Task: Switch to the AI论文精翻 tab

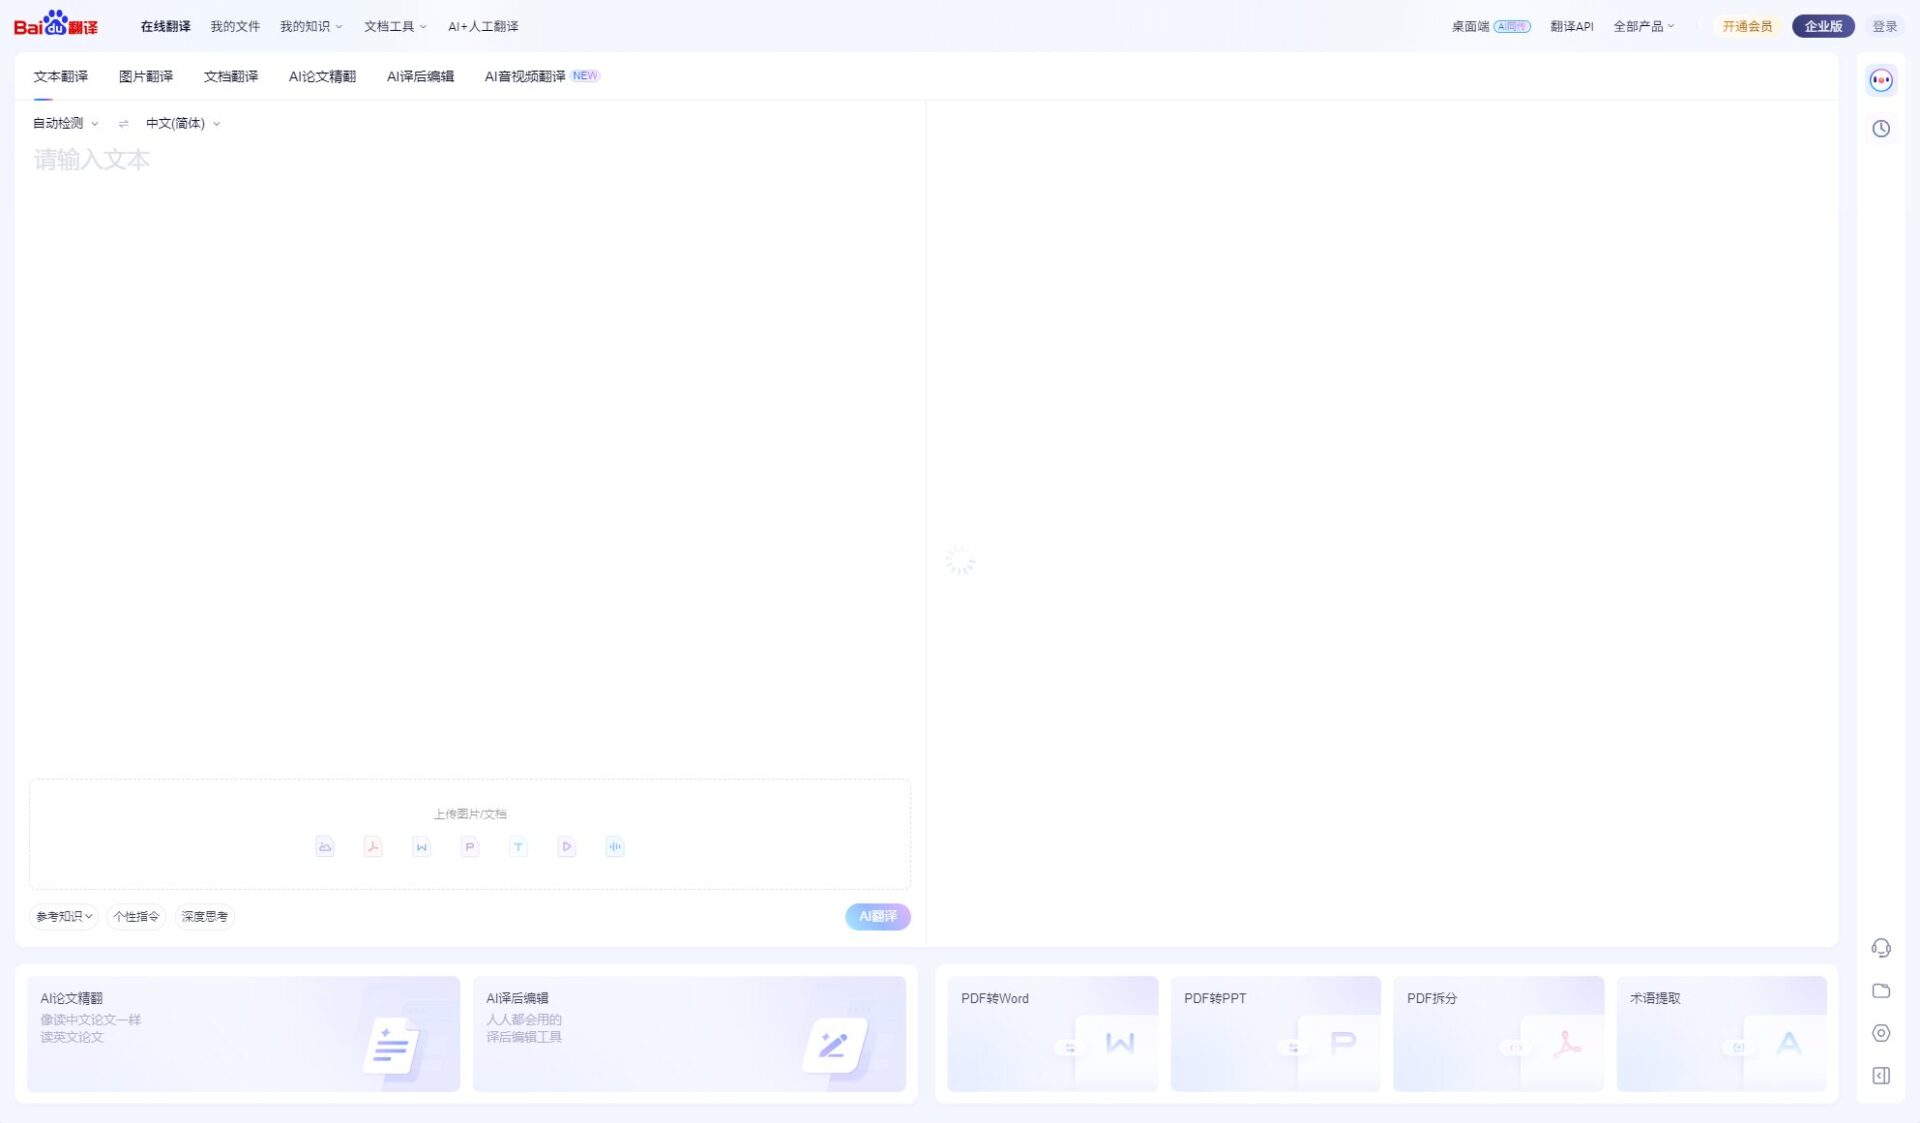Action: pos(322,75)
